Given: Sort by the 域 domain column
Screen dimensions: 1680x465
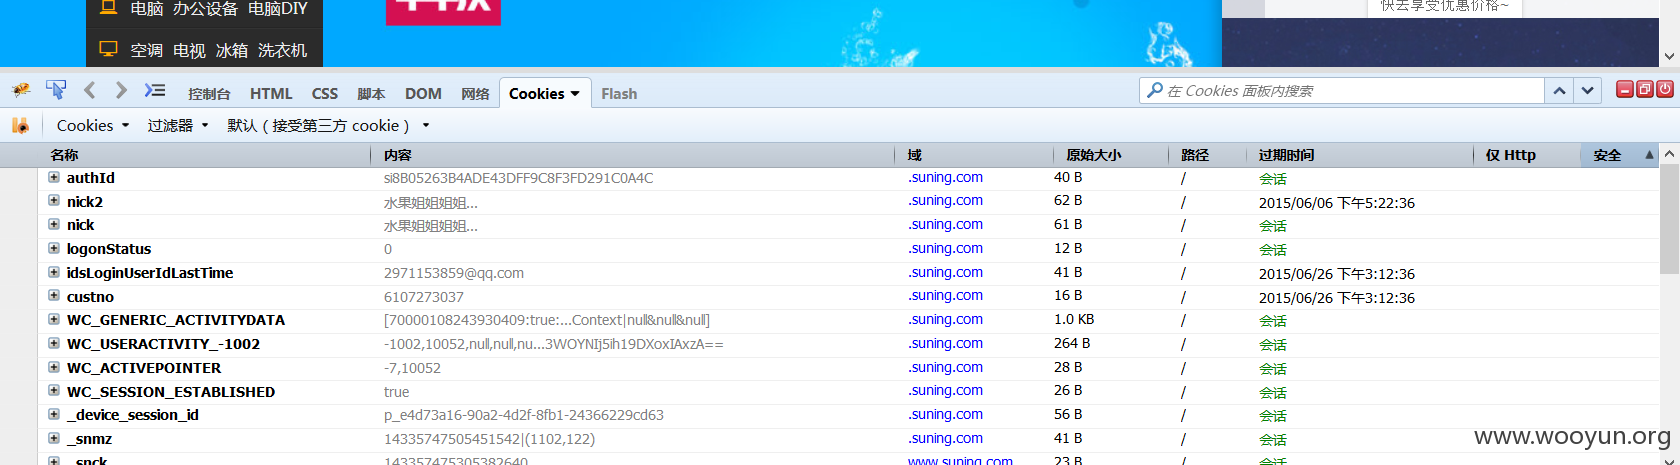Looking at the screenshot, I should (973, 155).
